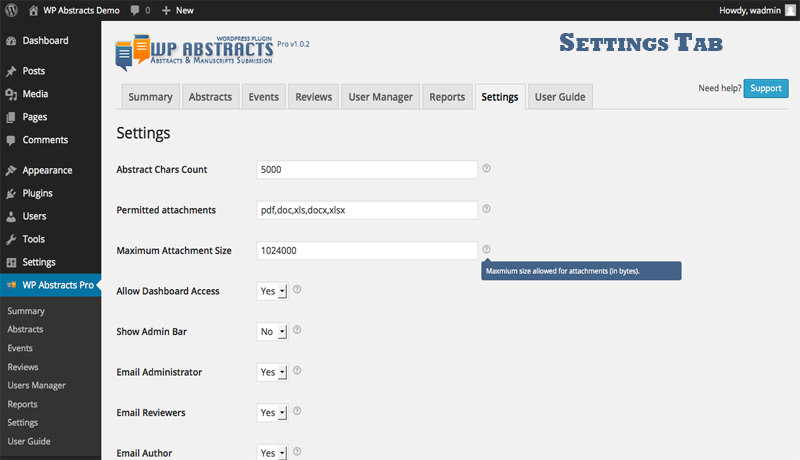
Task: Click help icon beside Email Reviewers
Action: (297, 411)
